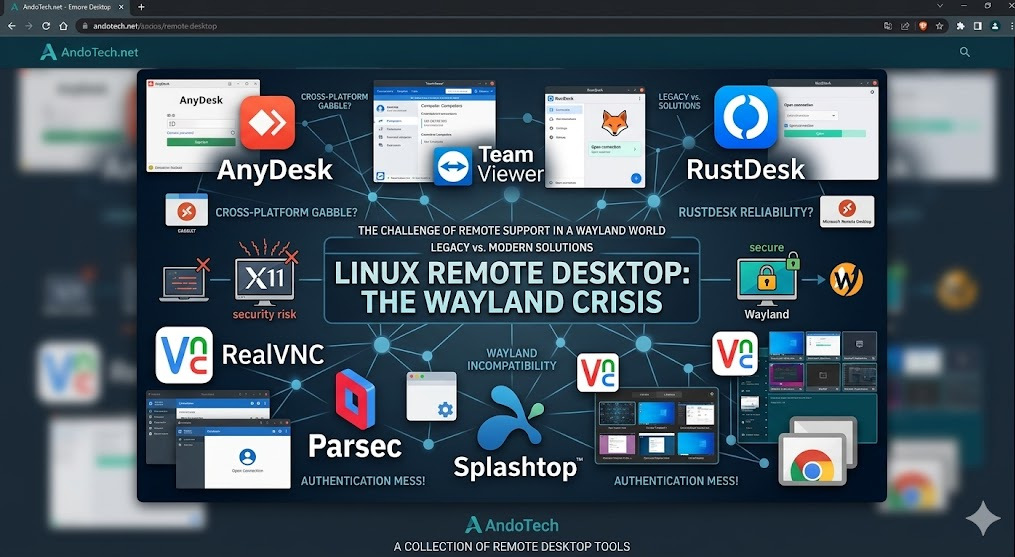1015x557 pixels.
Task: Open the share page icon
Action: coord(905,26)
